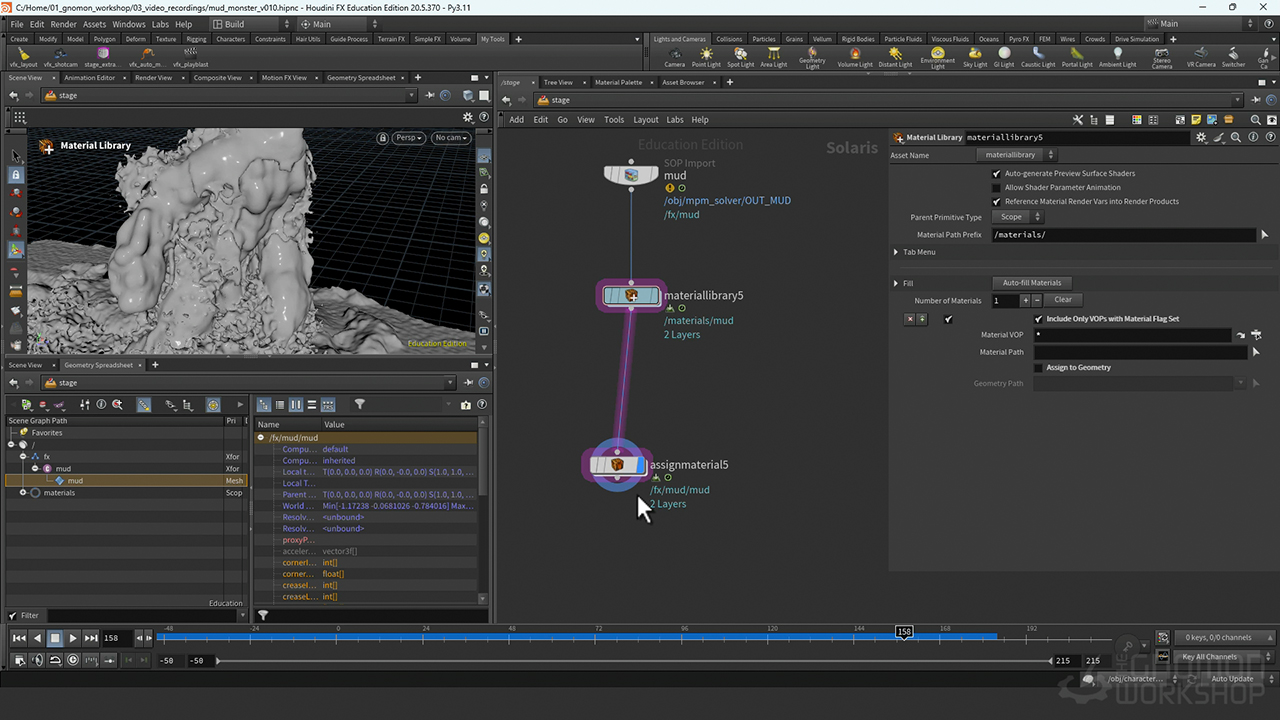
Task: Select the Point Light shelf tool
Action: 706,54
